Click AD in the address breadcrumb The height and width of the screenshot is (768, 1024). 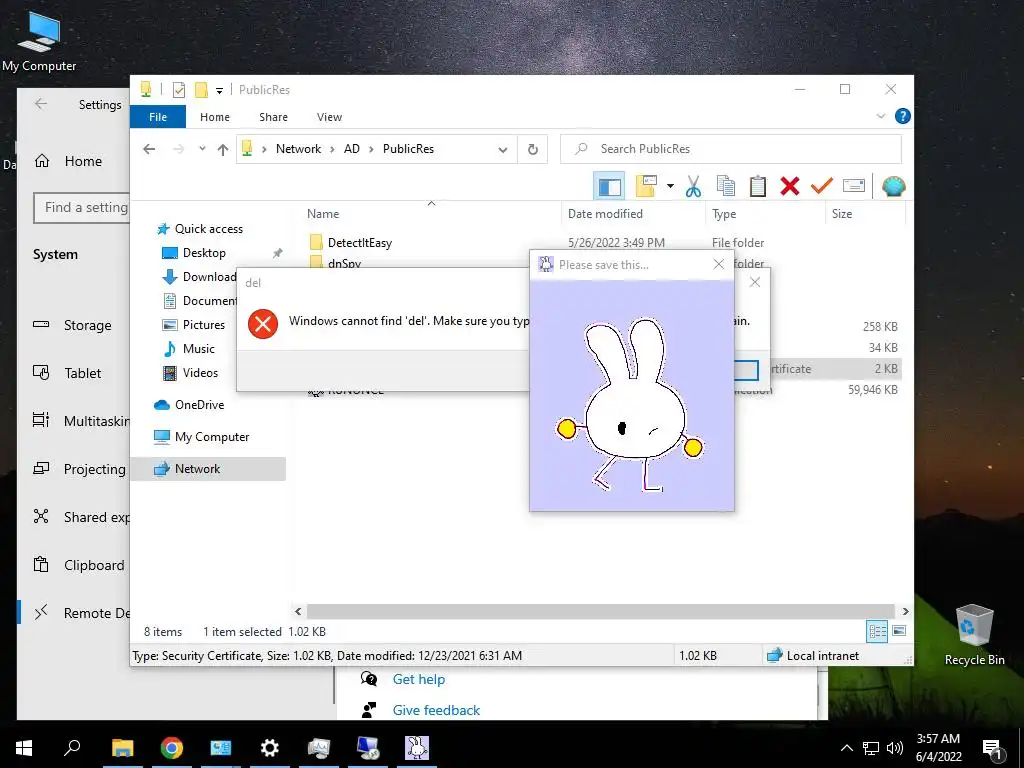(351, 149)
